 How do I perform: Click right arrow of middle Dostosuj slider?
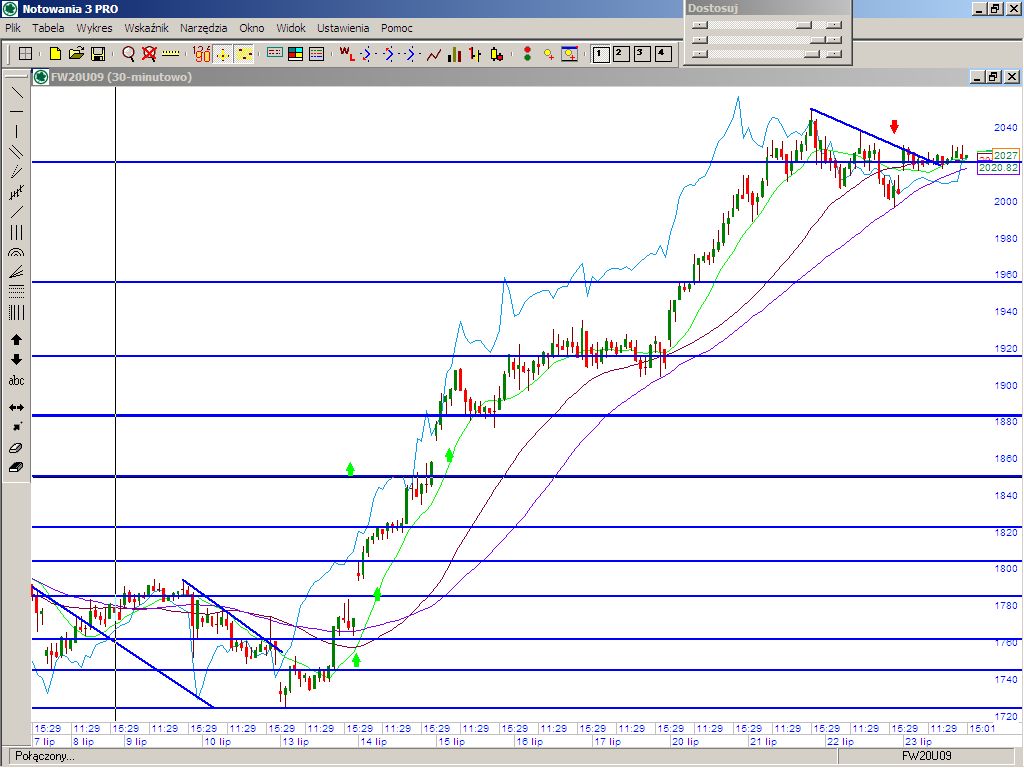point(834,40)
